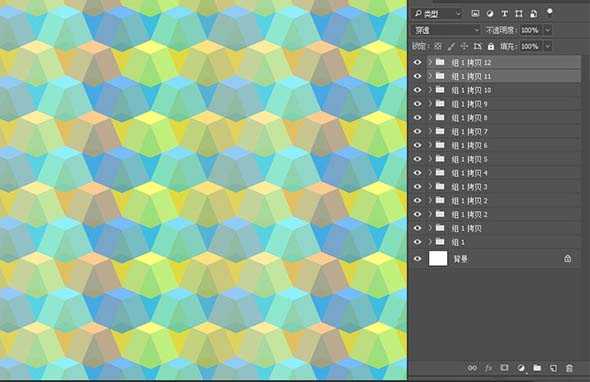590x382 pixels.
Task: Click the lock image pixels brush icon
Action: [x=451, y=46]
